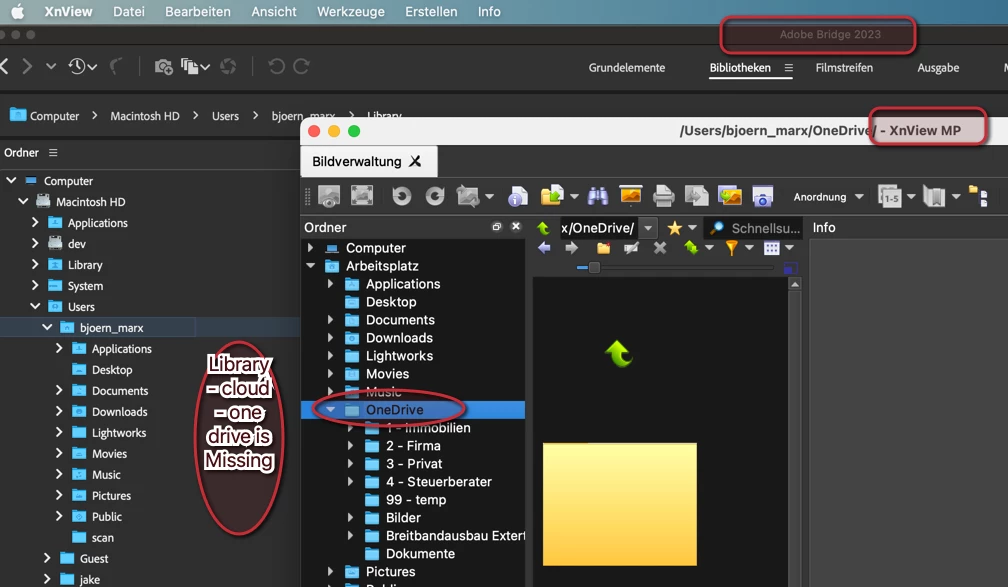Select the yellow folder thumbnail in XnView
This screenshot has height=587, width=1008.
coord(619,504)
